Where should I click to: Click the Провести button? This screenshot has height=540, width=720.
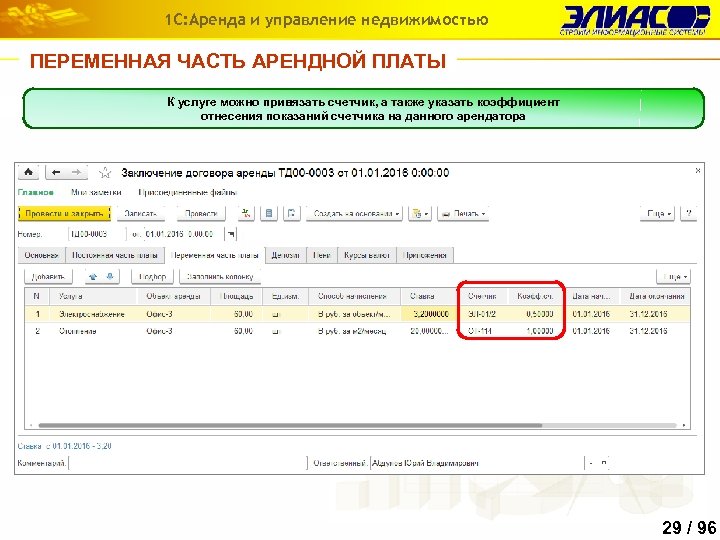[201, 214]
